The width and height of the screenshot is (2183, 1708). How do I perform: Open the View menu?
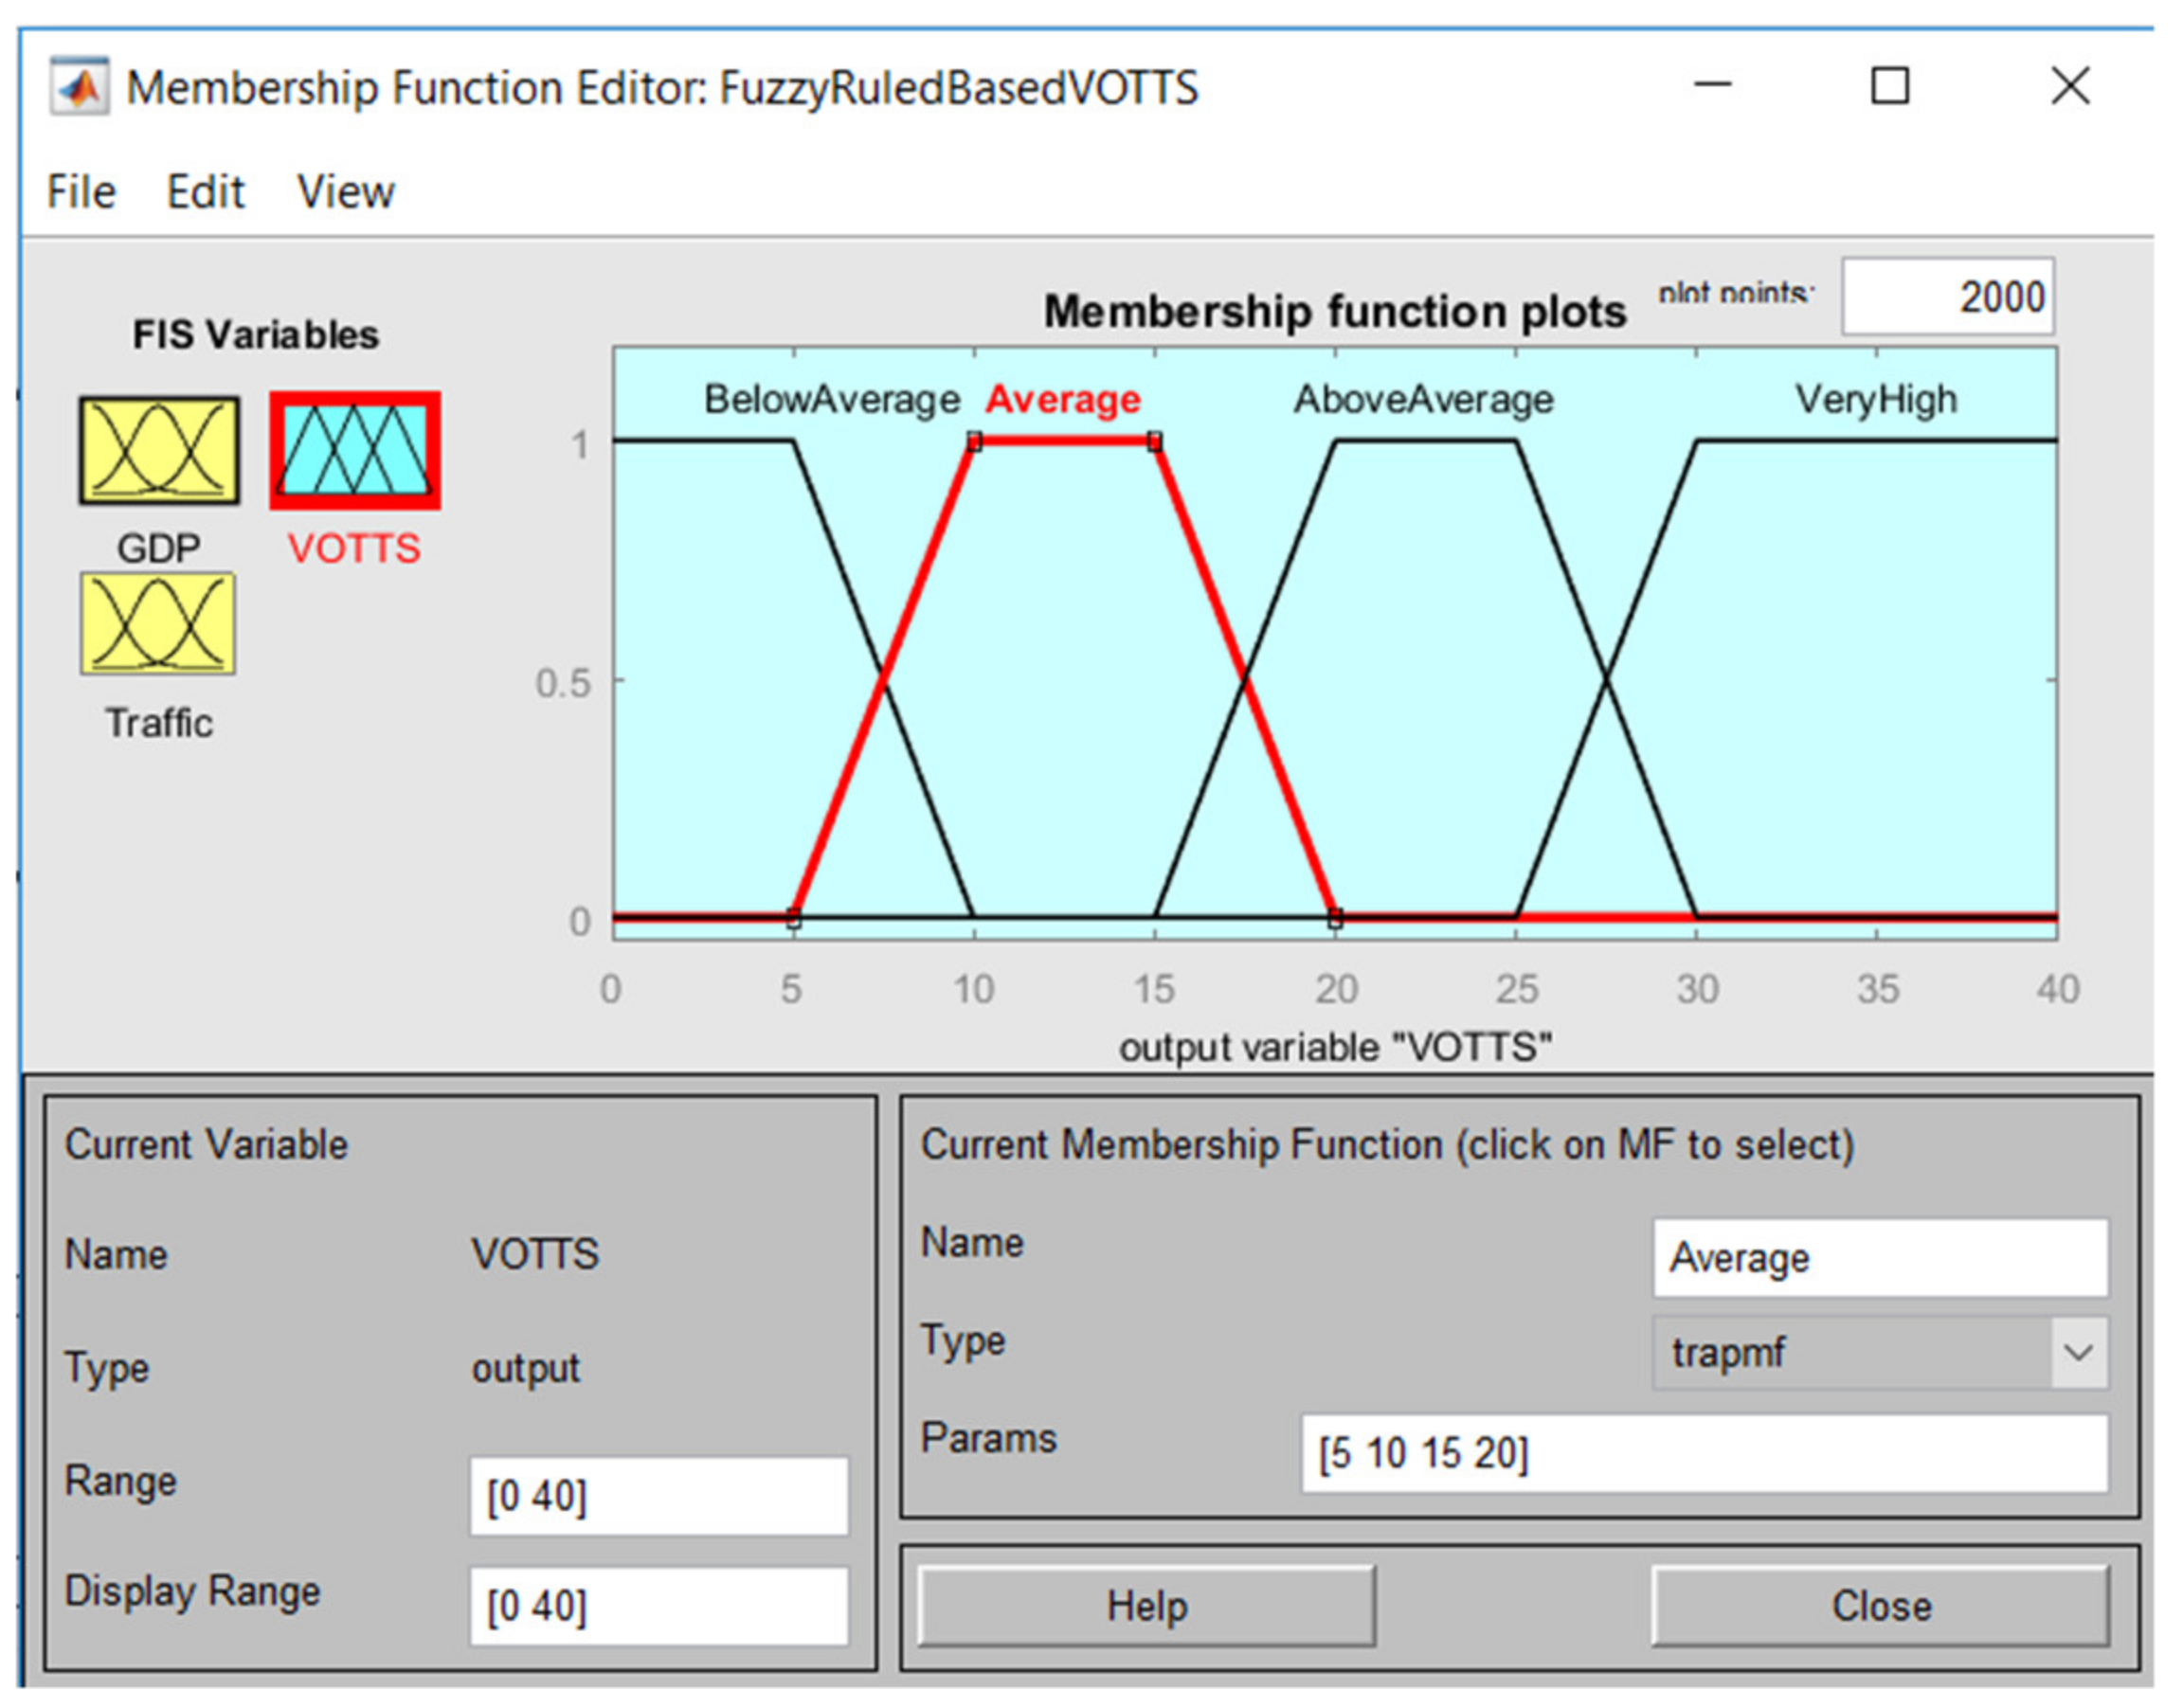(x=345, y=192)
